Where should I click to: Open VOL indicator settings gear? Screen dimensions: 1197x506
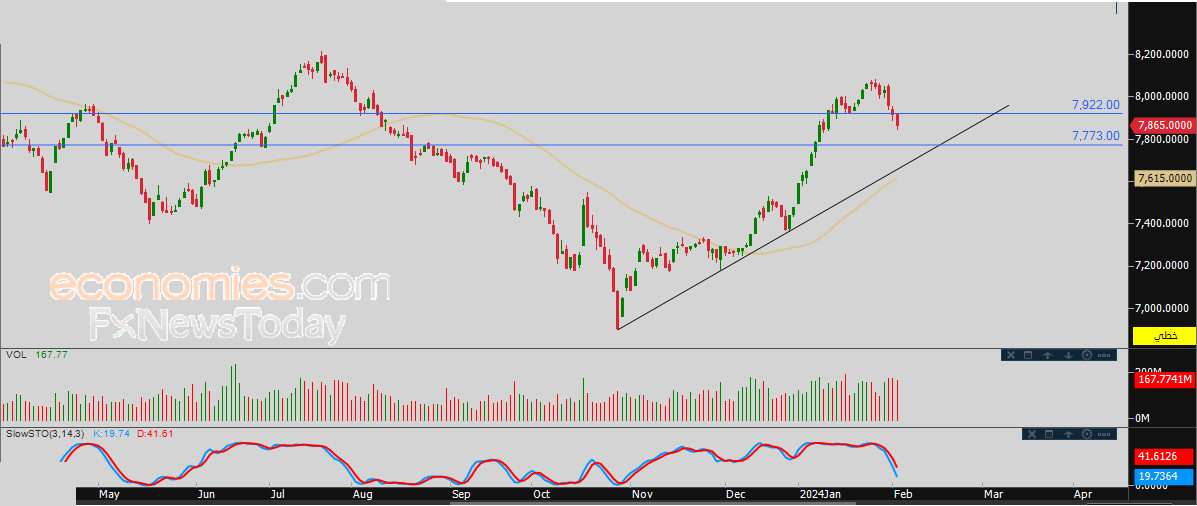[x=1087, y=355]
